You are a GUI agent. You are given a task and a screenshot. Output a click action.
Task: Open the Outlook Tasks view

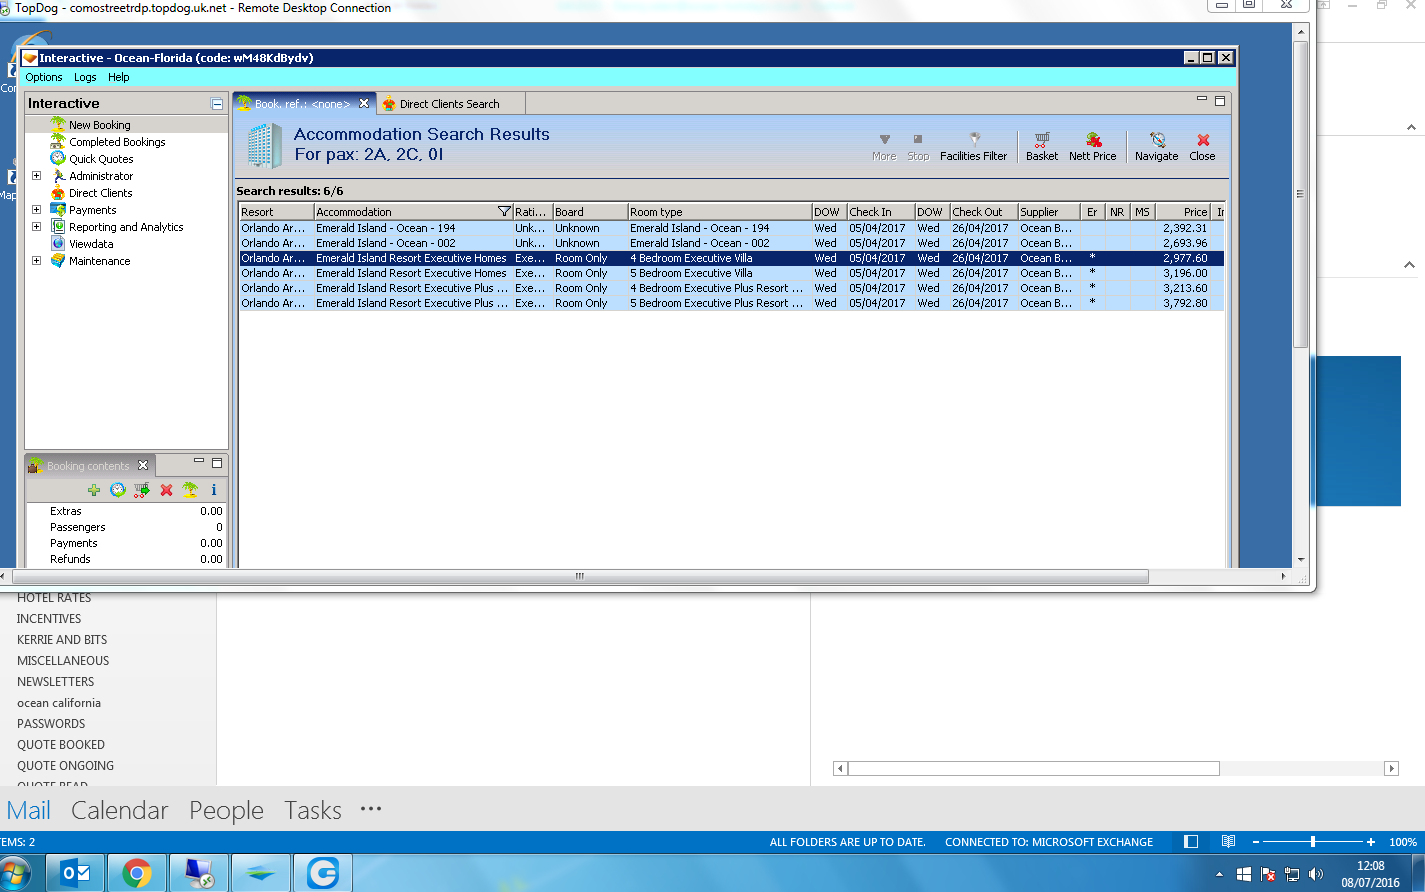click(313, 810)
